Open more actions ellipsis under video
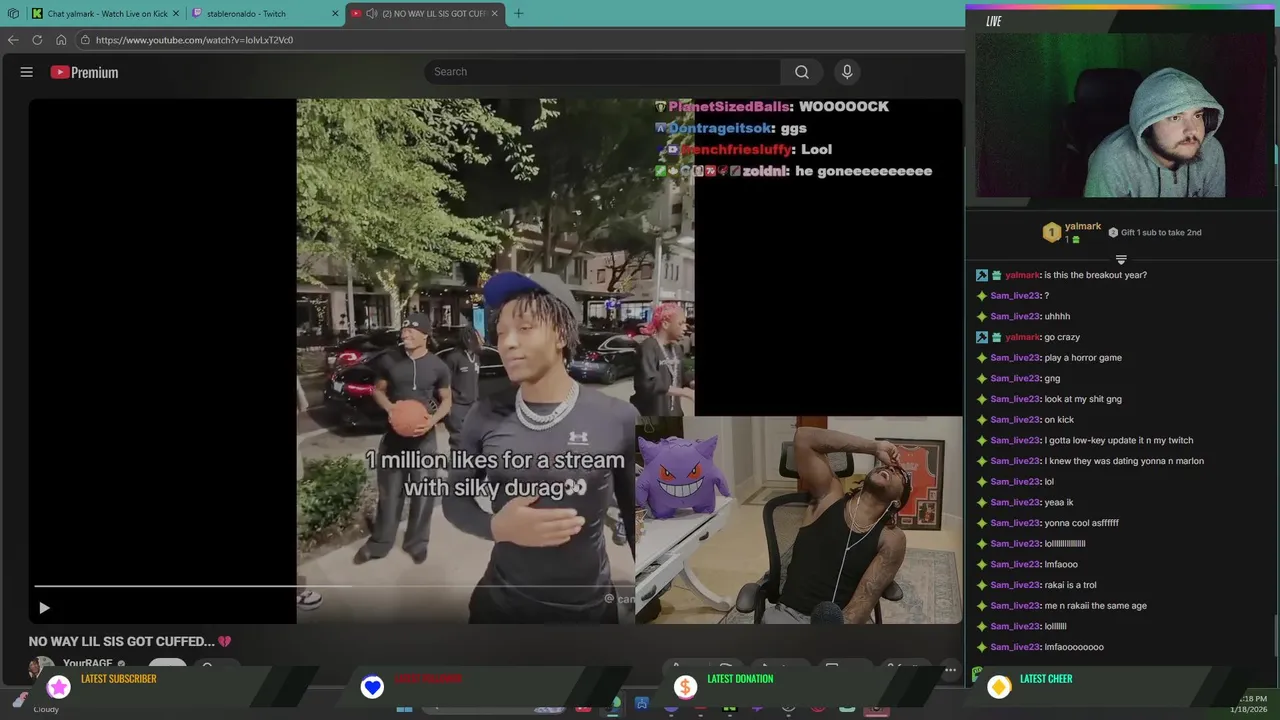 950,670
